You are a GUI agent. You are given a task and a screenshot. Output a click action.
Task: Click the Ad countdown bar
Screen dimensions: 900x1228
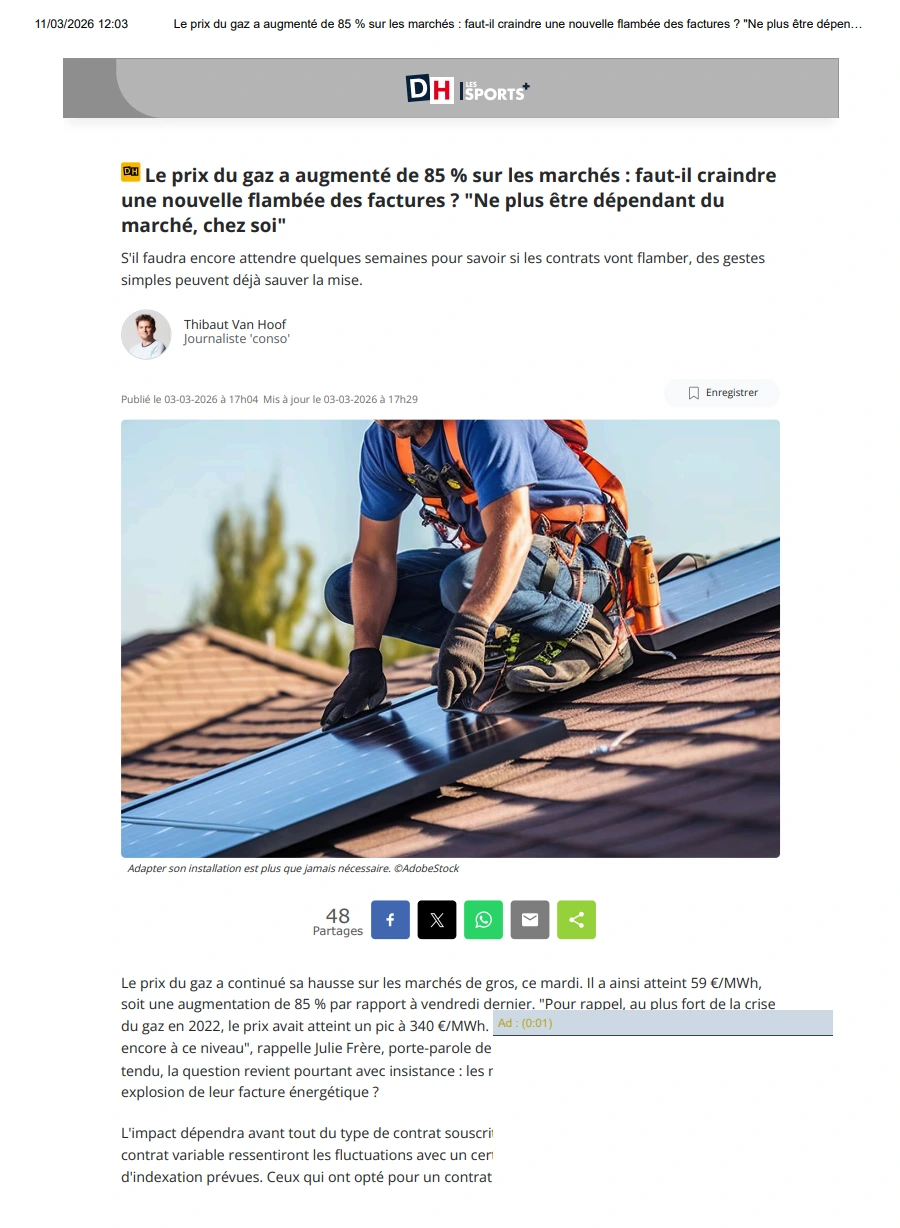pos(662,1023)
